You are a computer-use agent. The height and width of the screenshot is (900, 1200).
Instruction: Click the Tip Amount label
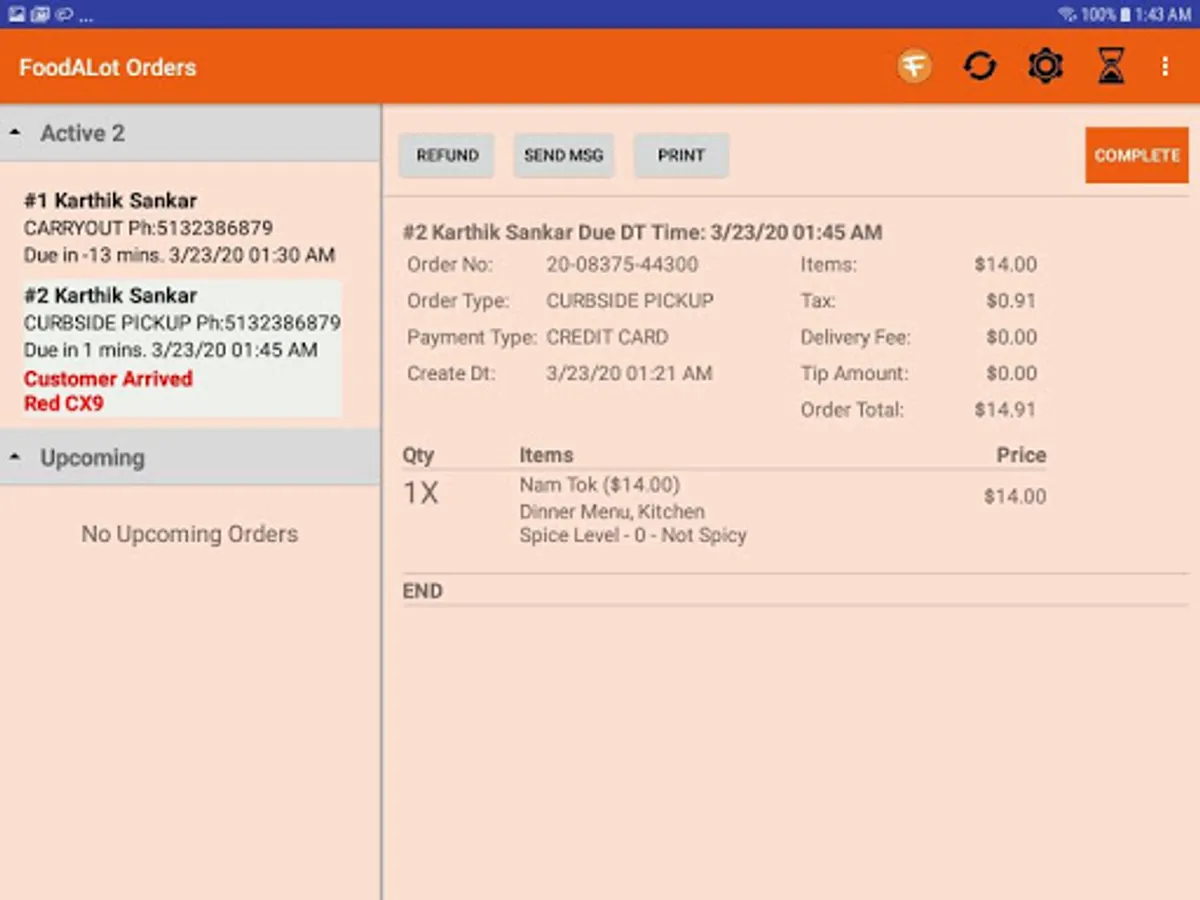pyautogui.click(x=854, y=373)
